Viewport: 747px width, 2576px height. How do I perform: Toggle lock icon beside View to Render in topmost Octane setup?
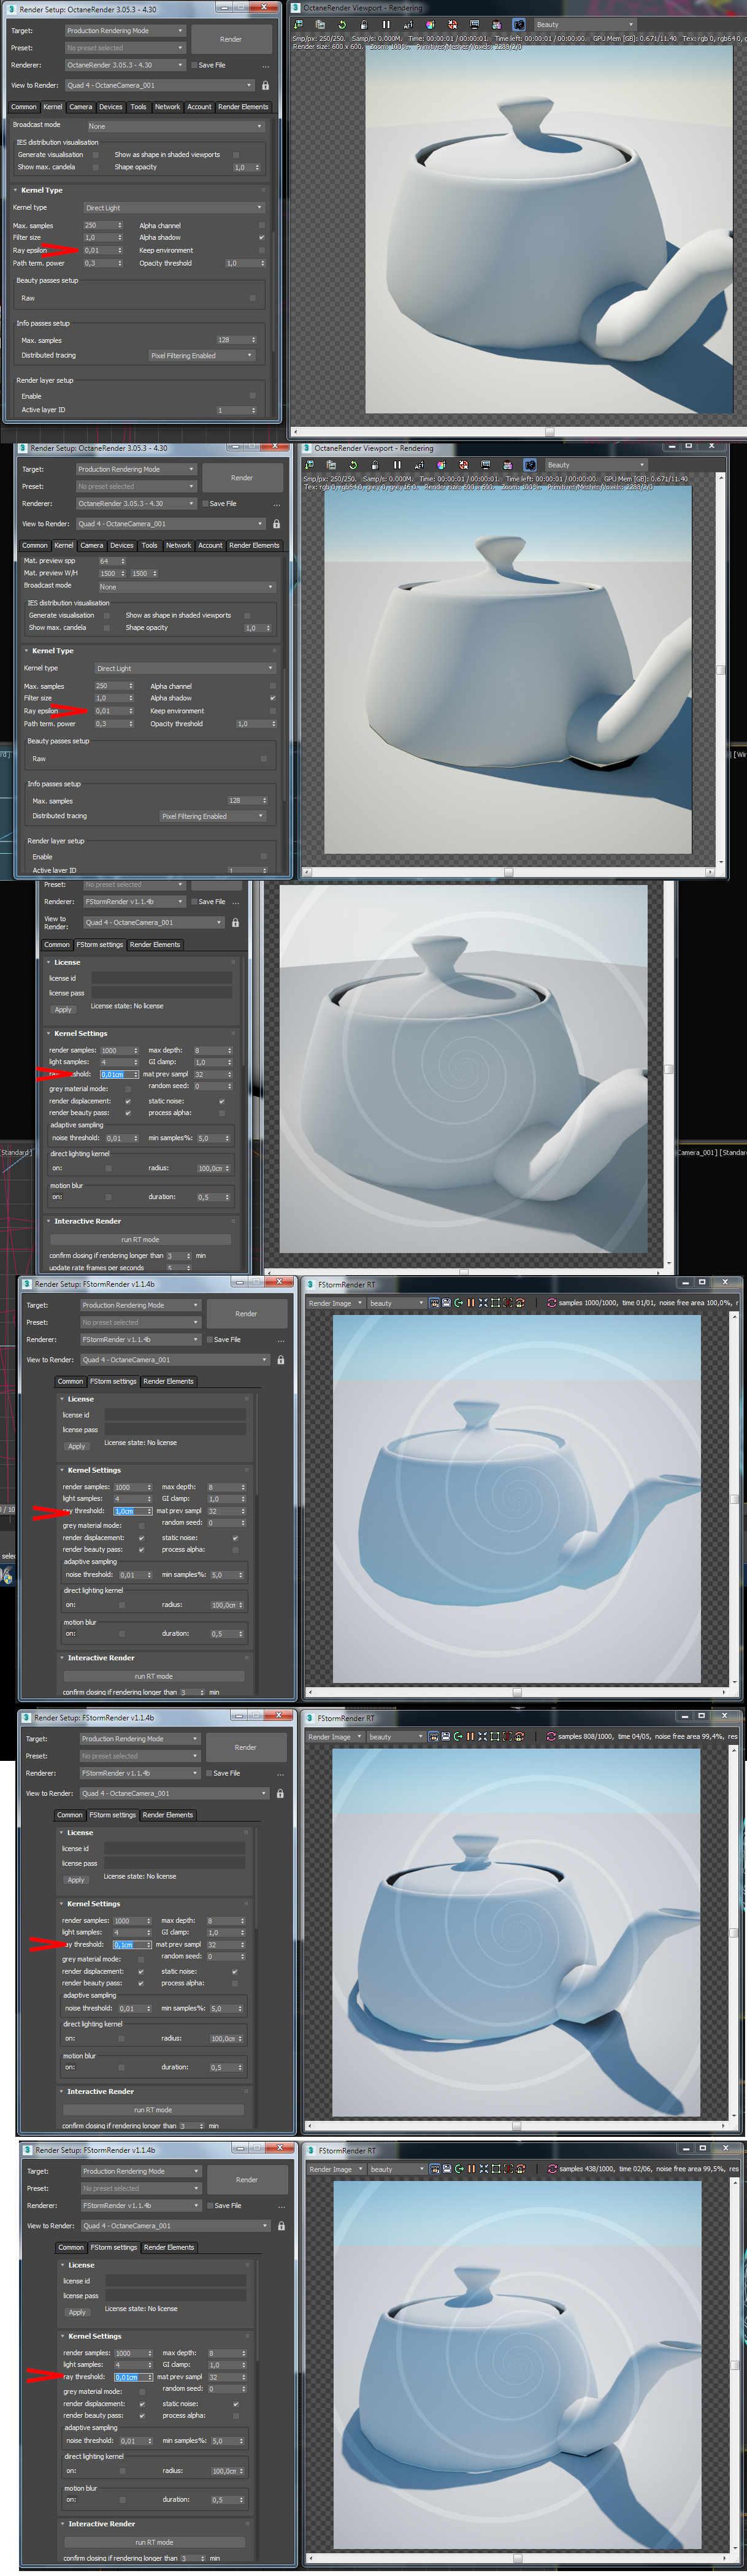click(265, 85)
